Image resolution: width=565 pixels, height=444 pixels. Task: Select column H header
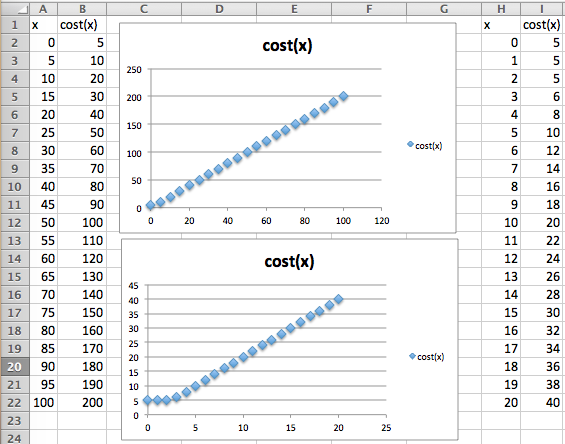[x=501, y=9]
